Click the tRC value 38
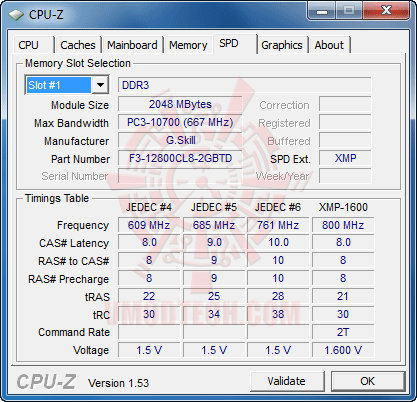Image resolution: width=417 pixels, height=402 pixels. [x=278, y=314]
